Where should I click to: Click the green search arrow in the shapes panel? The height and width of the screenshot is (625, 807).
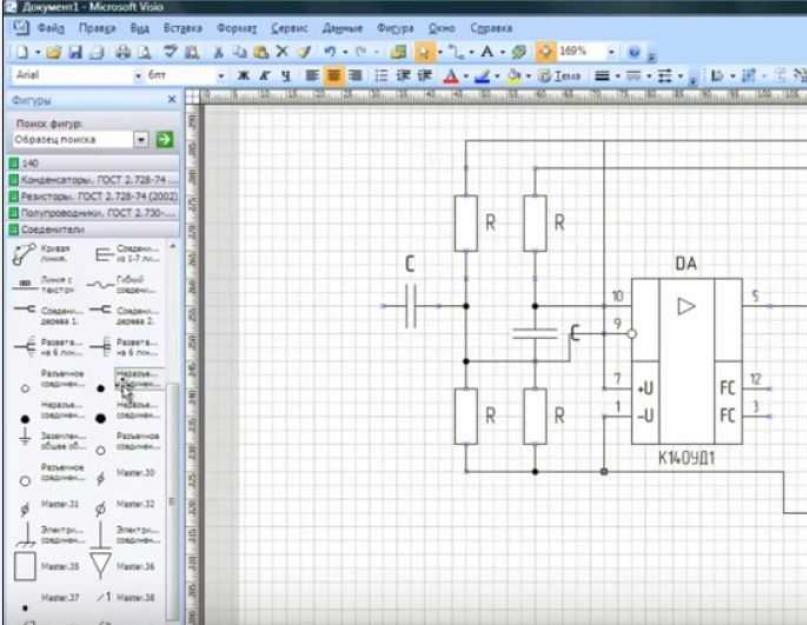[165, 140]
